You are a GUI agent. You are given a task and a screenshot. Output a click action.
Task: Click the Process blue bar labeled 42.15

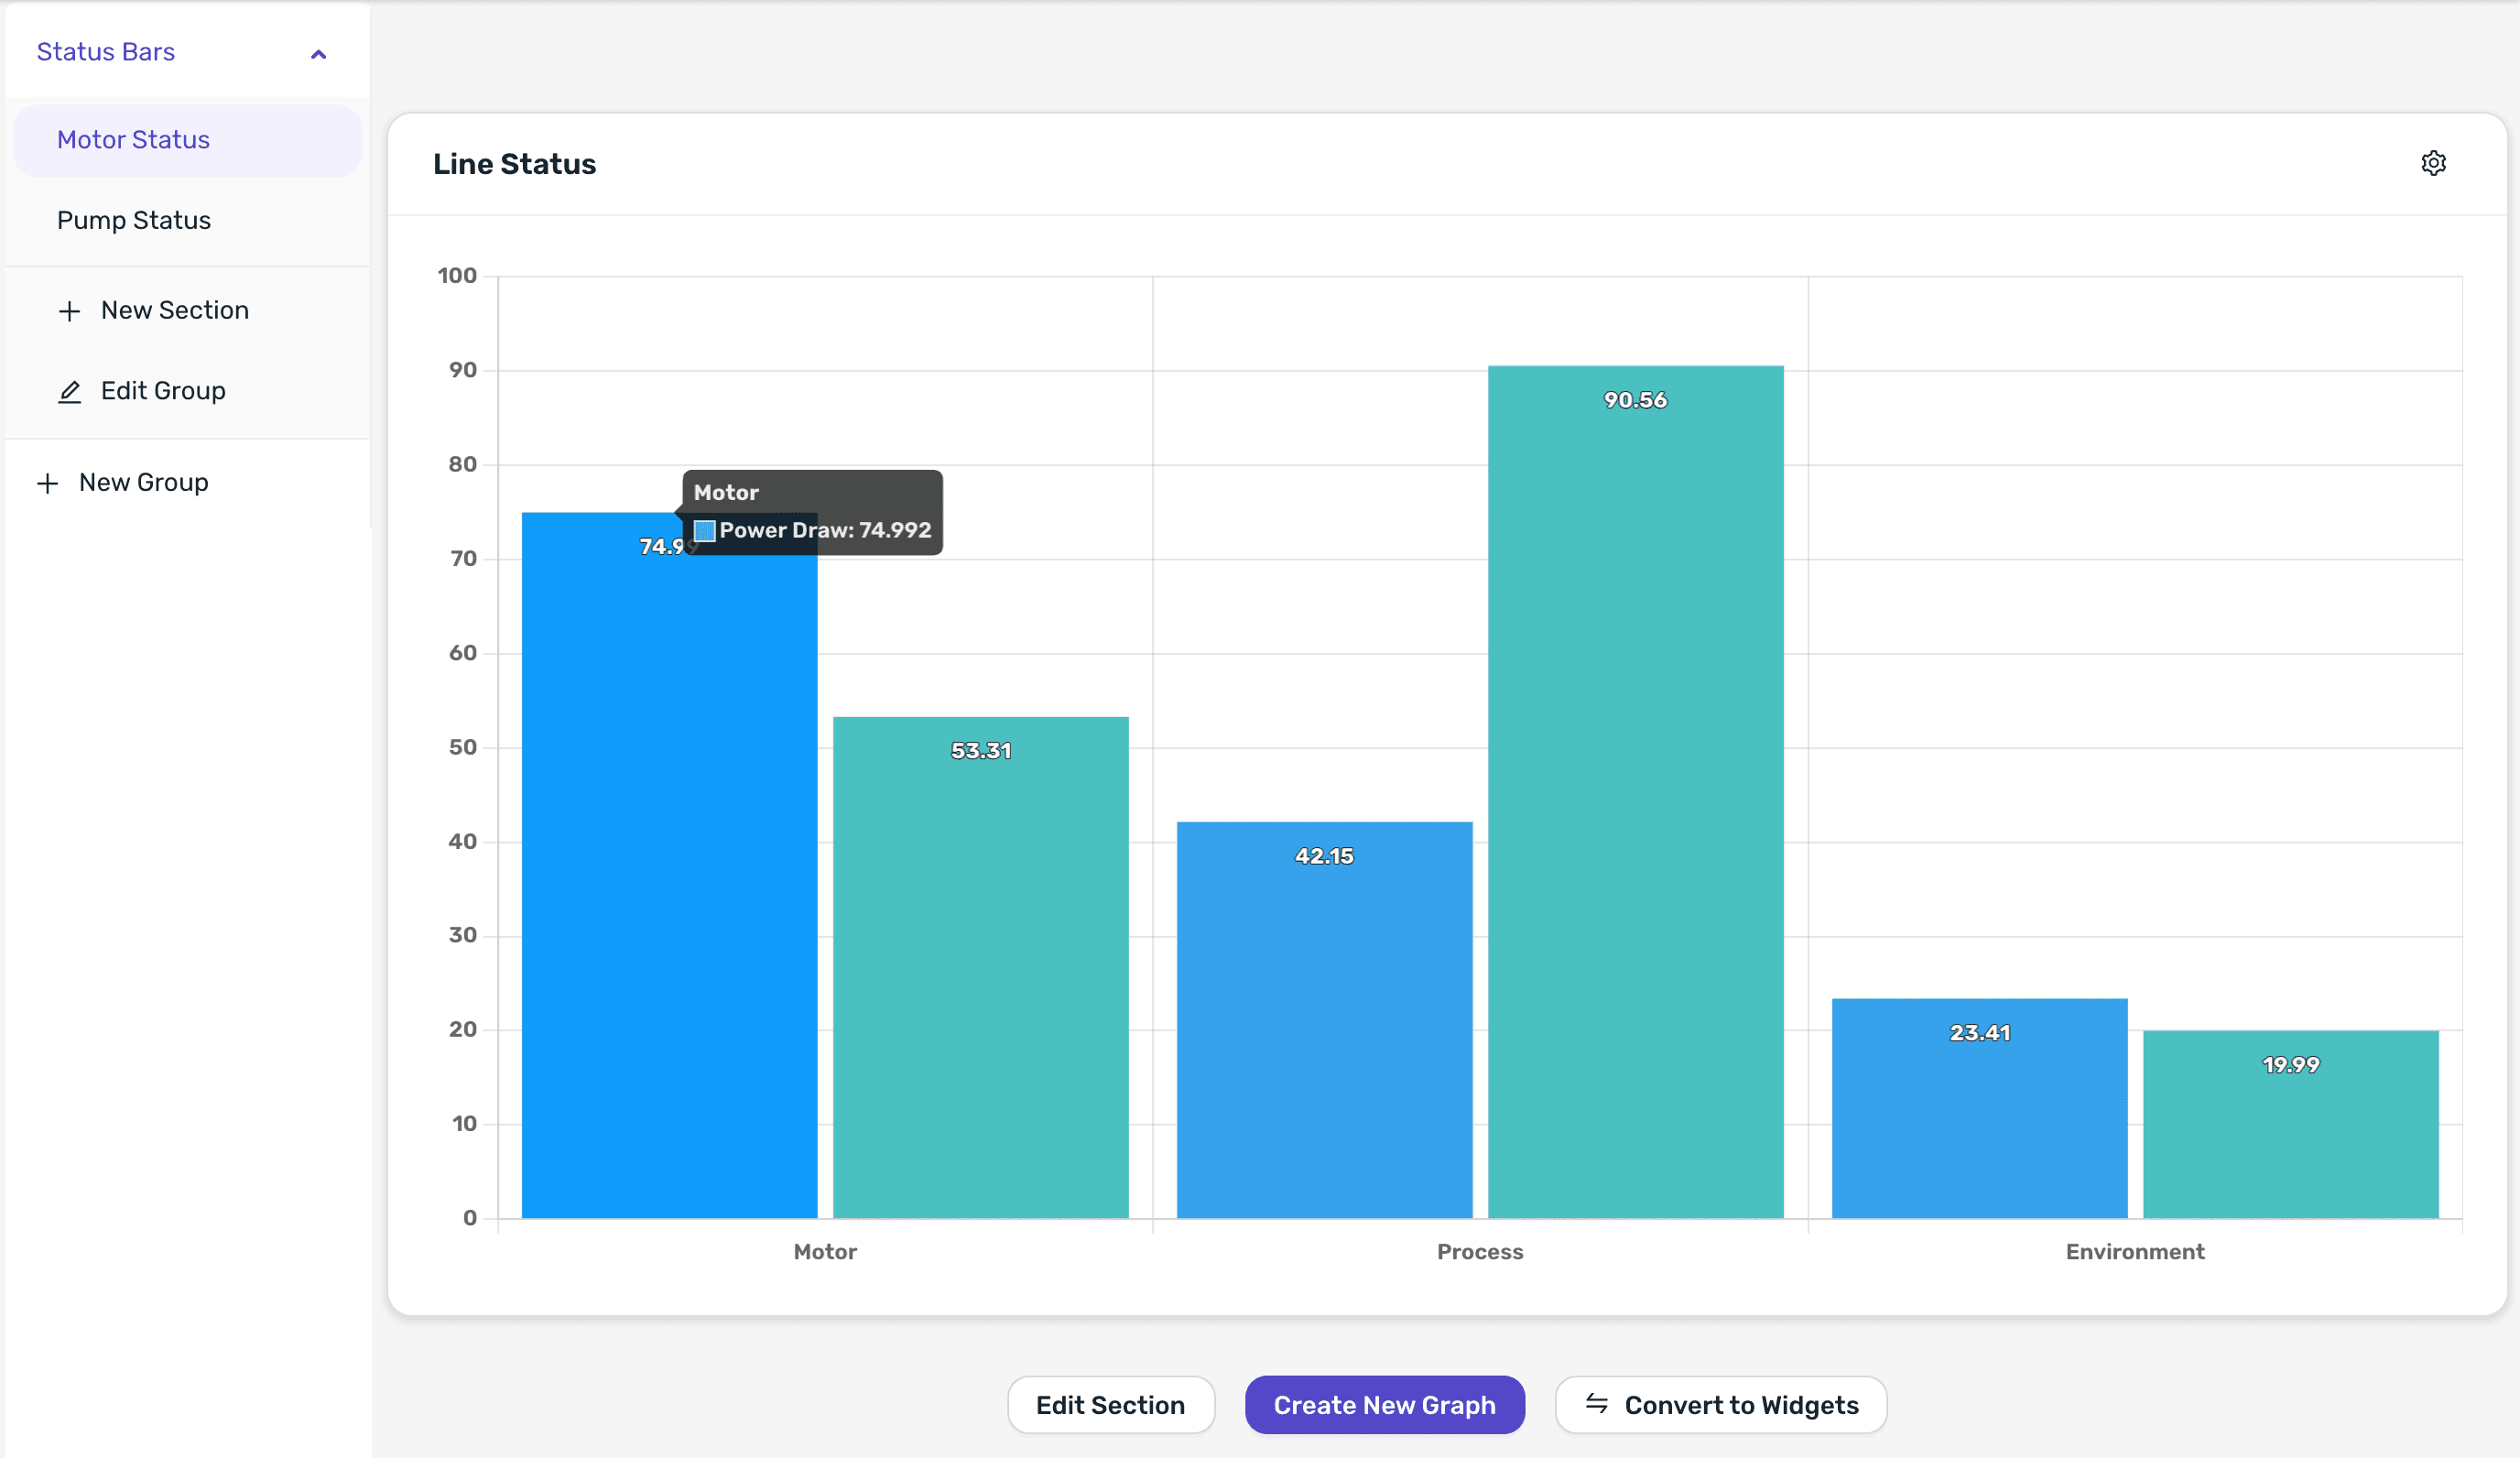tap(1324, 1020)
